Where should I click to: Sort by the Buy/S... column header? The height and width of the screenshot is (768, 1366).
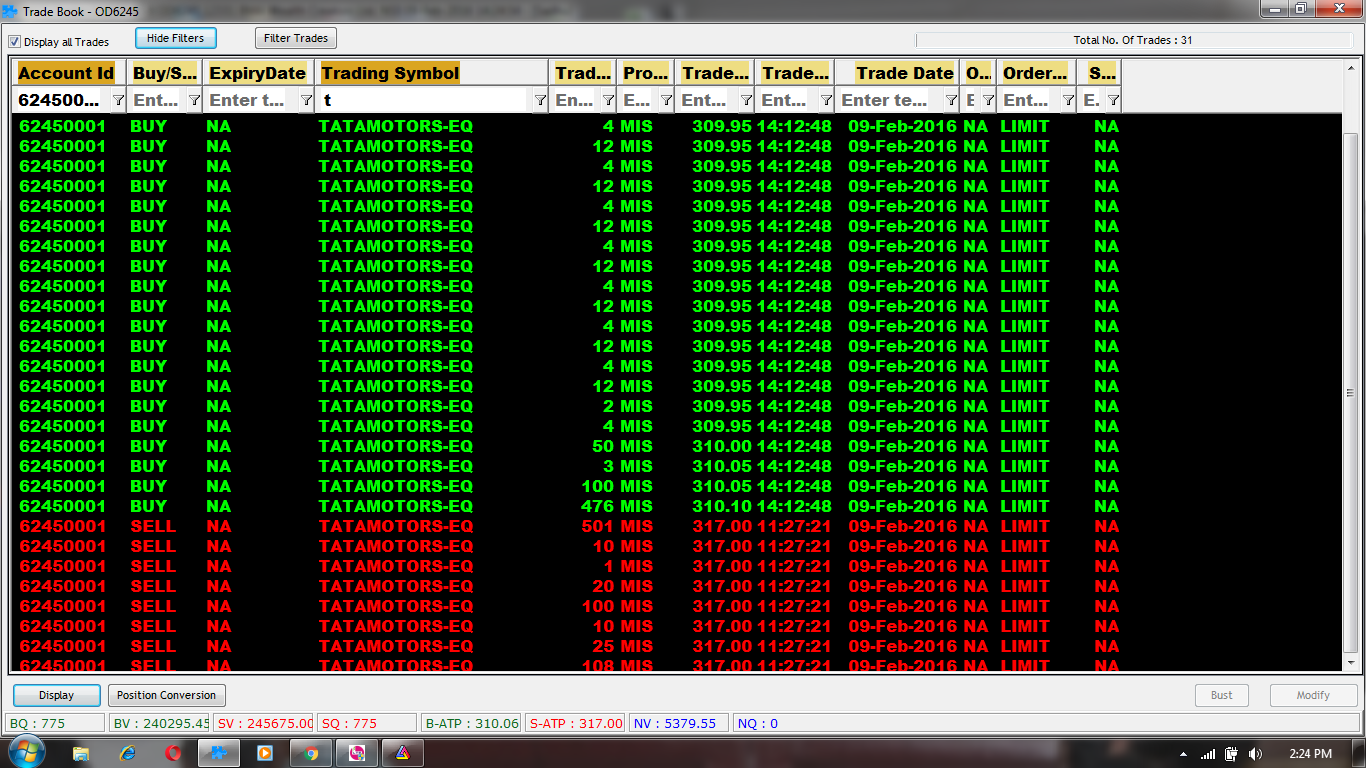tap(165, 73)
